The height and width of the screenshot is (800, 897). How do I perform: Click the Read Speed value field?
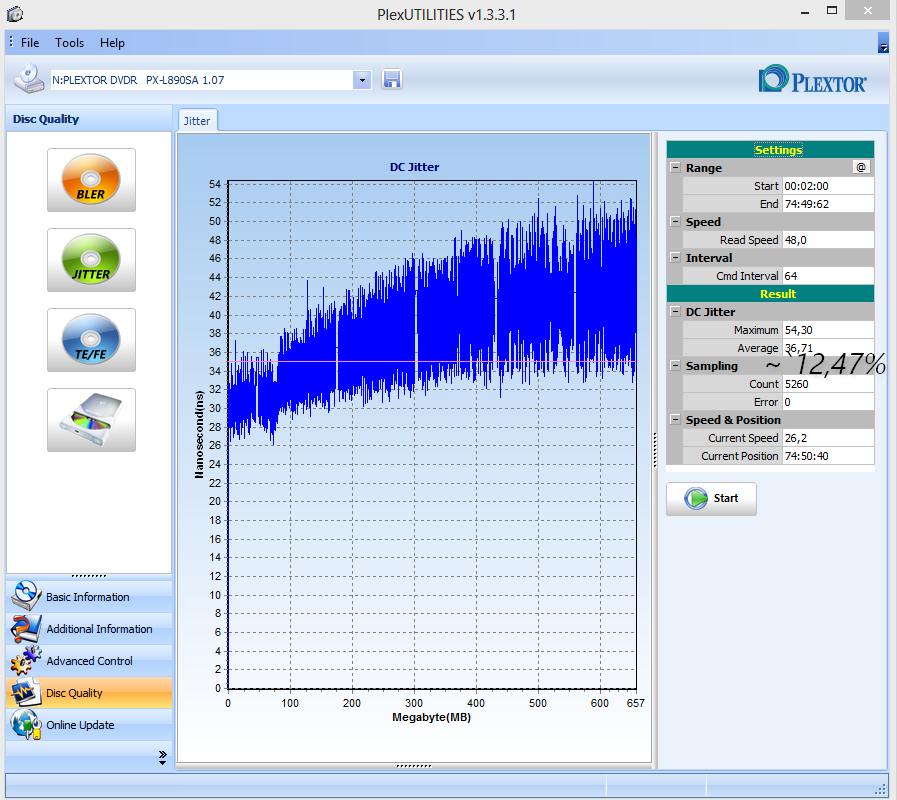[x=828, y=240]
